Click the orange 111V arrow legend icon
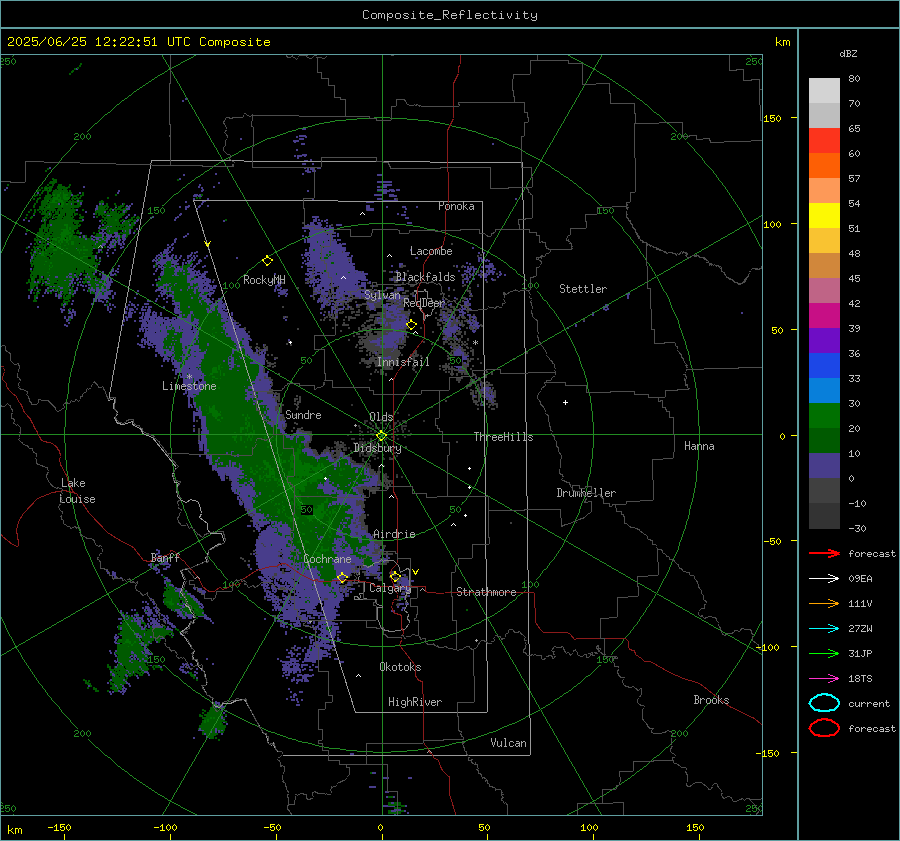This screenshot has width=900, height=841. pos(824,603)
